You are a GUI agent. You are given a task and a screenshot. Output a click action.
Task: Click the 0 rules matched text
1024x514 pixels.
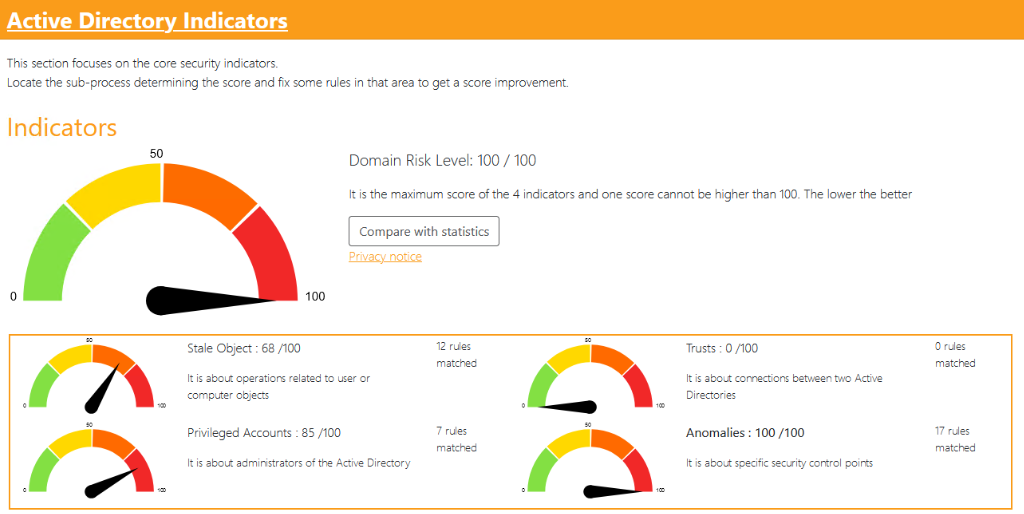coord(955,355)
